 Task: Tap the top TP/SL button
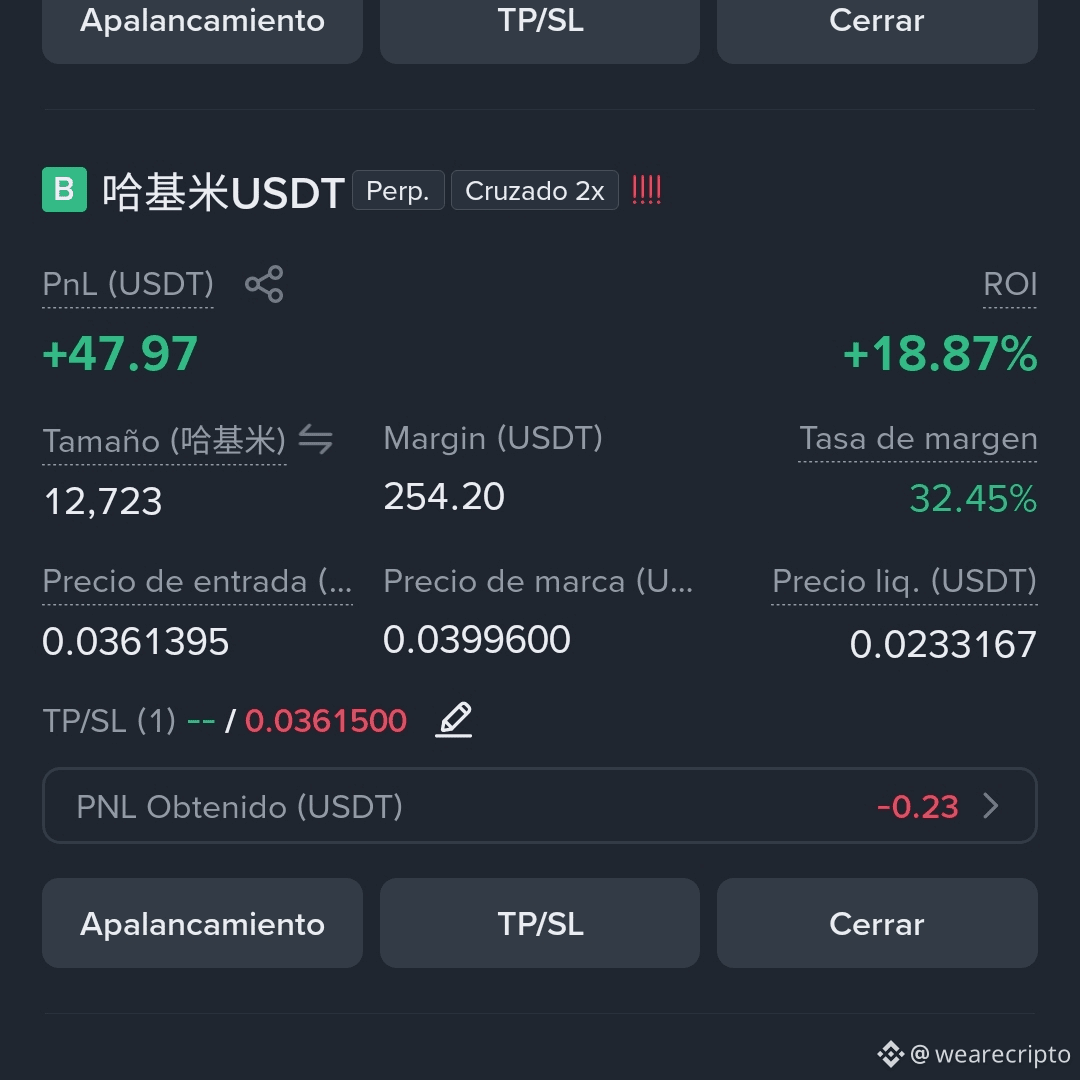[x=540, y=28]
